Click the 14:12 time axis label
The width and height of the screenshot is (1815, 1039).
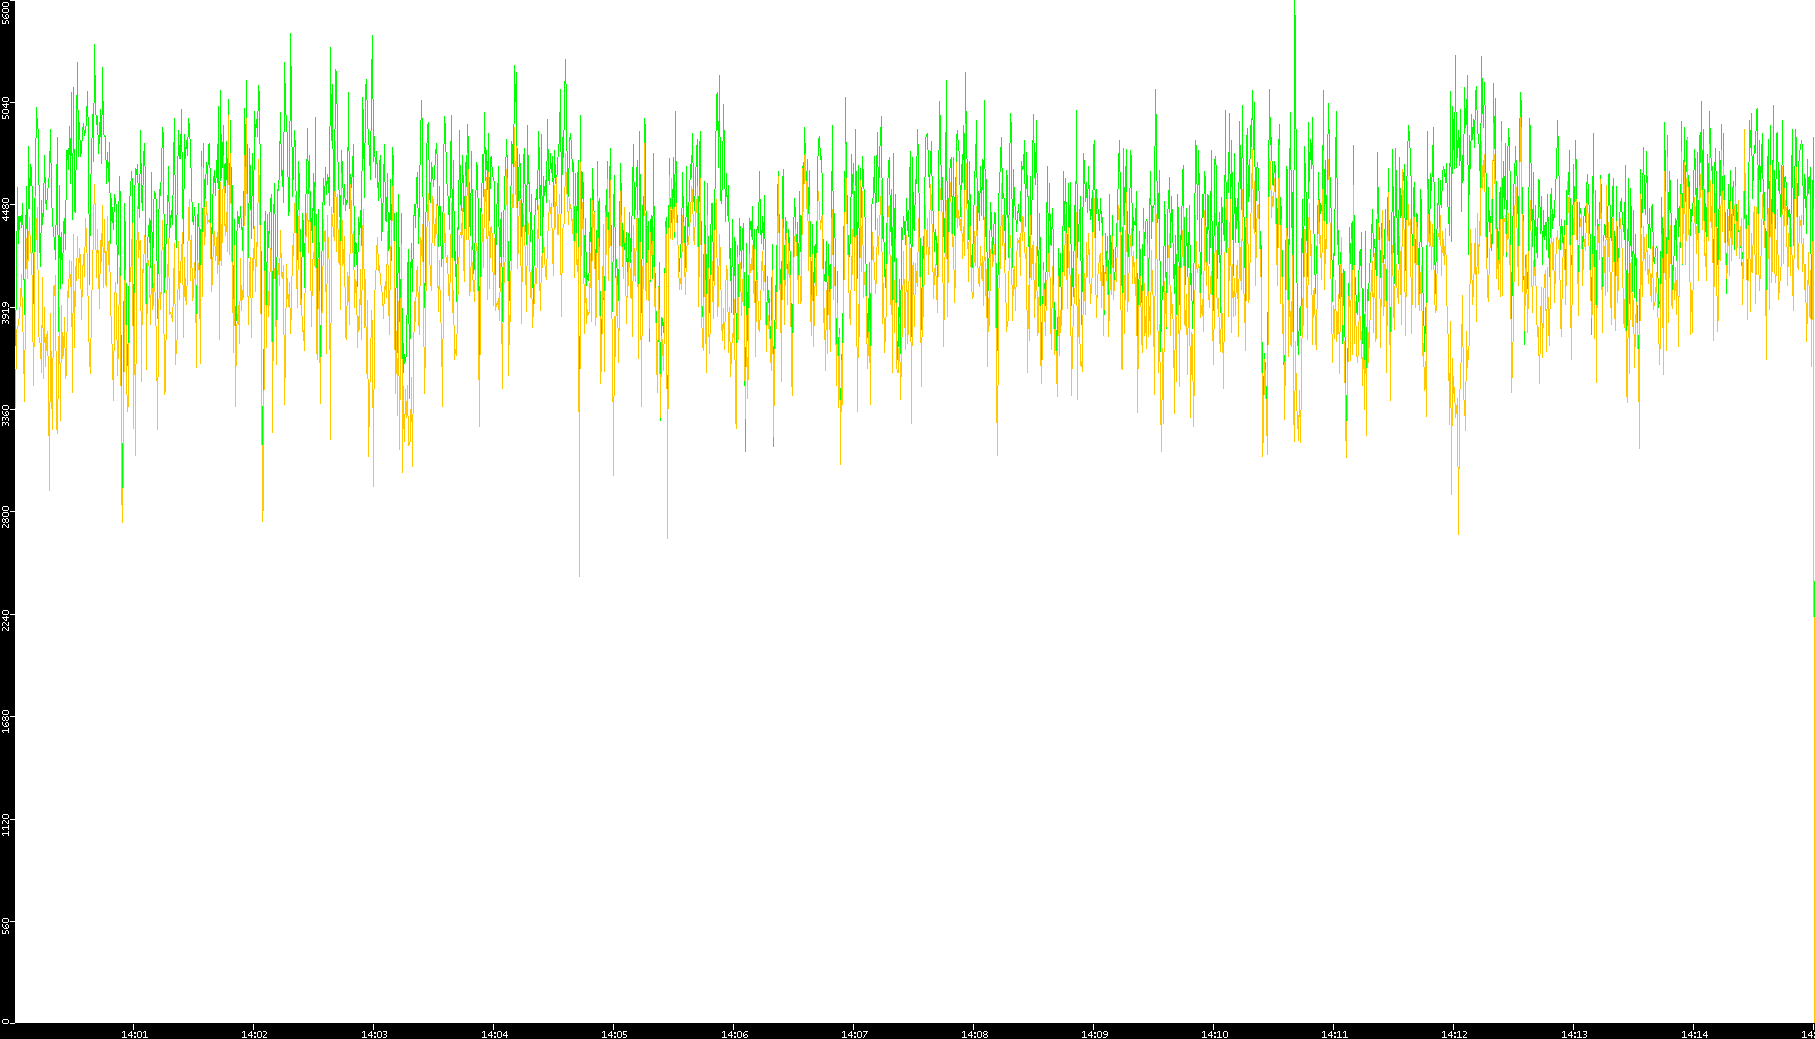click(1454, 1034)
